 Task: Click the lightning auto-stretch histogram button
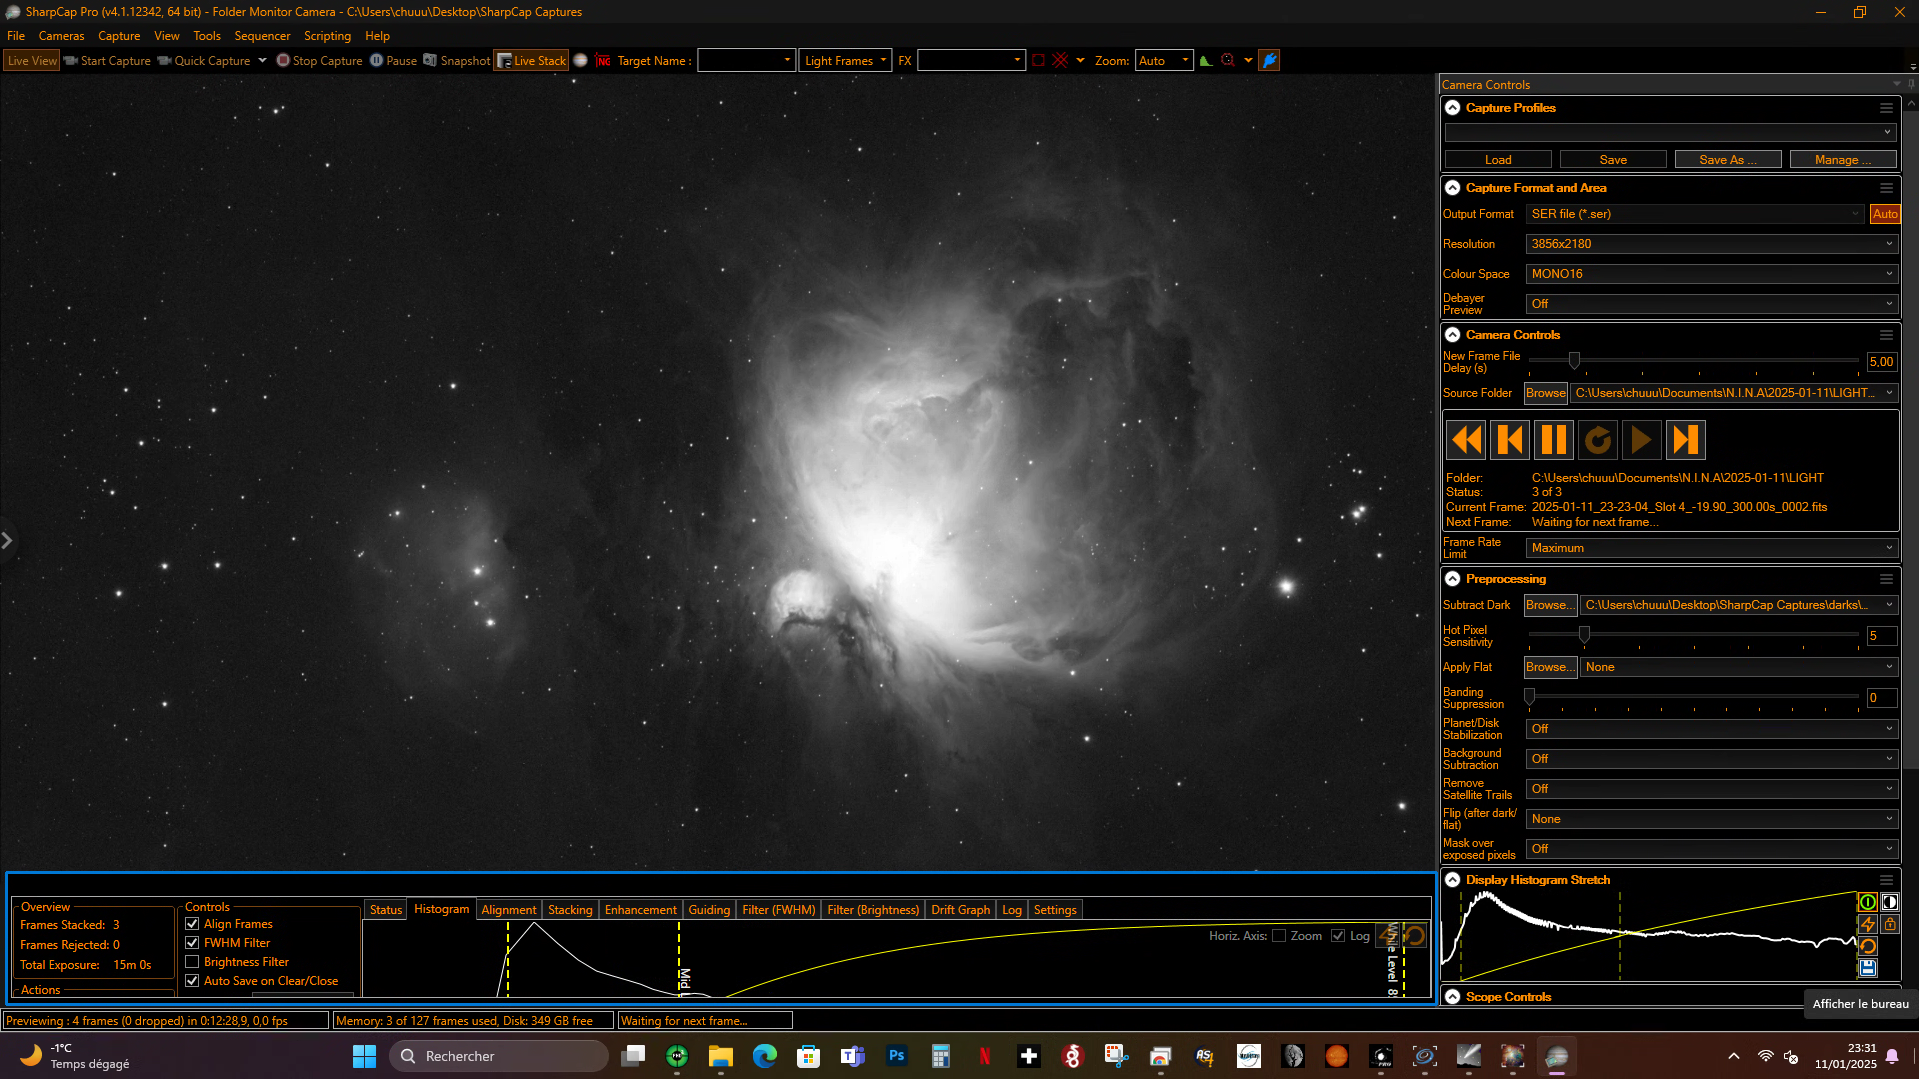[x=1867, y=925]
